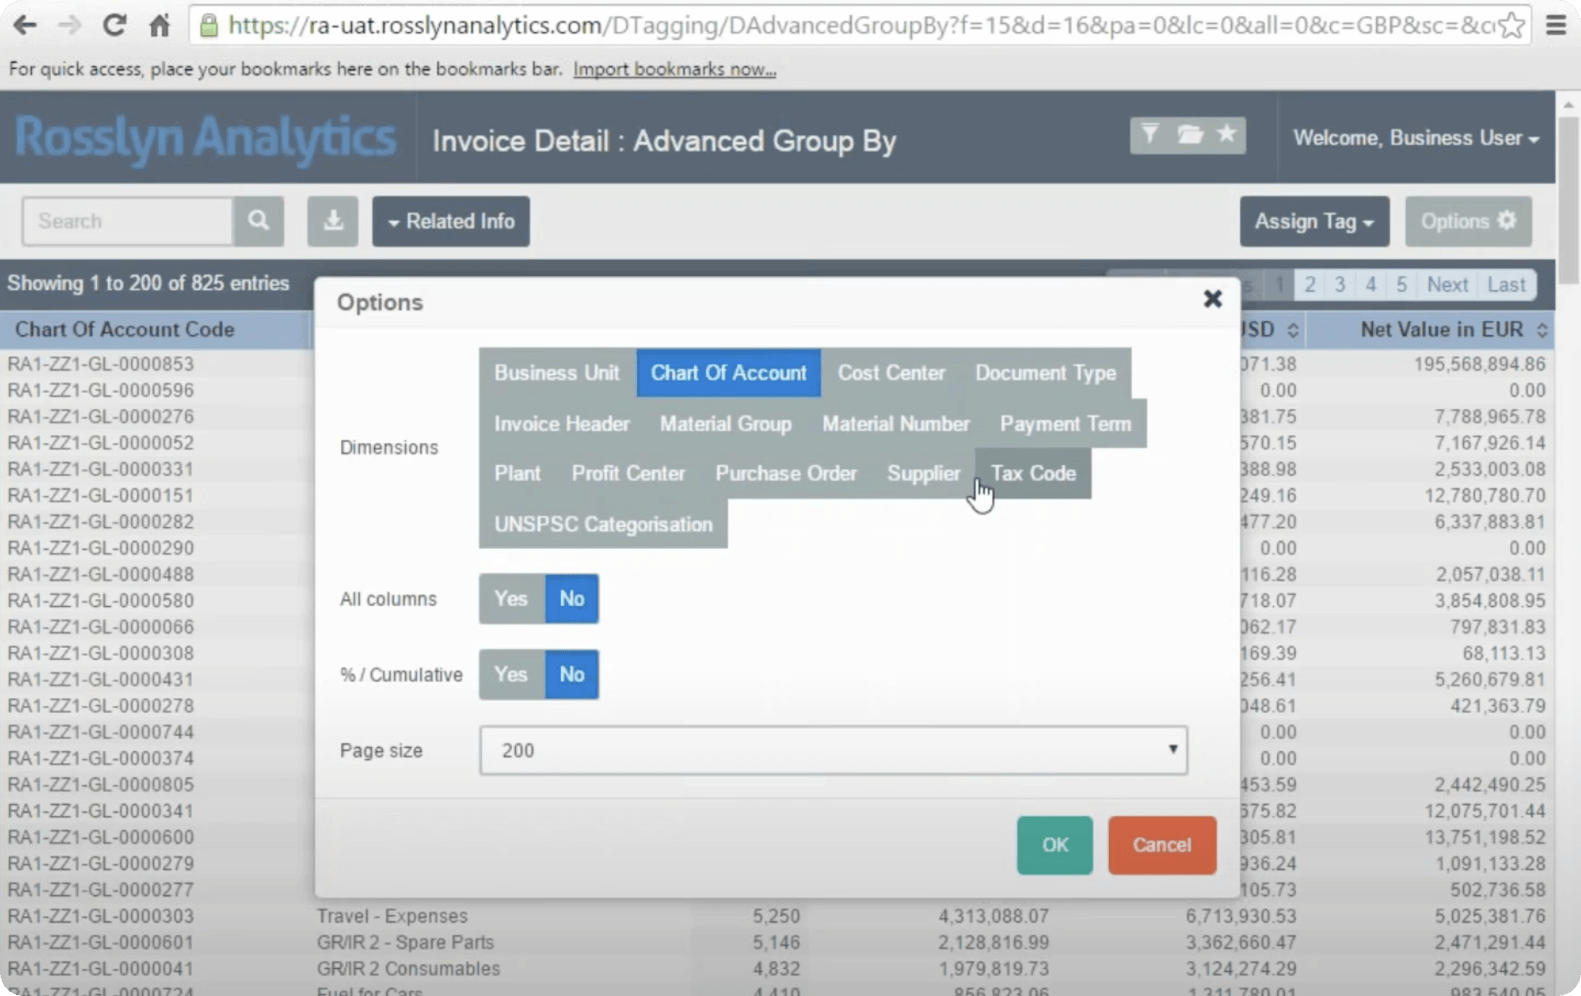The height and width of the screenshot is (996, 1581).
Task: Set All columns to No
Action: (x=571, y=598)
